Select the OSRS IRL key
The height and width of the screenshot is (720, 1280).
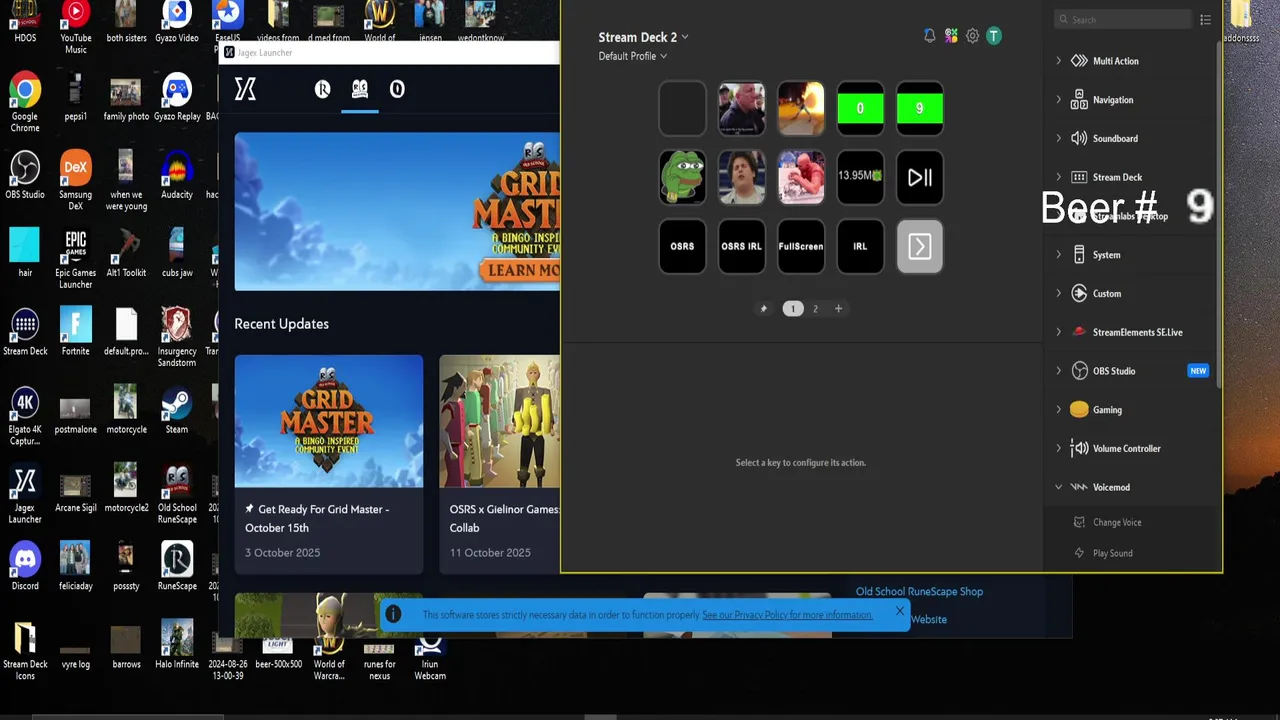click(x=741, y=246)
